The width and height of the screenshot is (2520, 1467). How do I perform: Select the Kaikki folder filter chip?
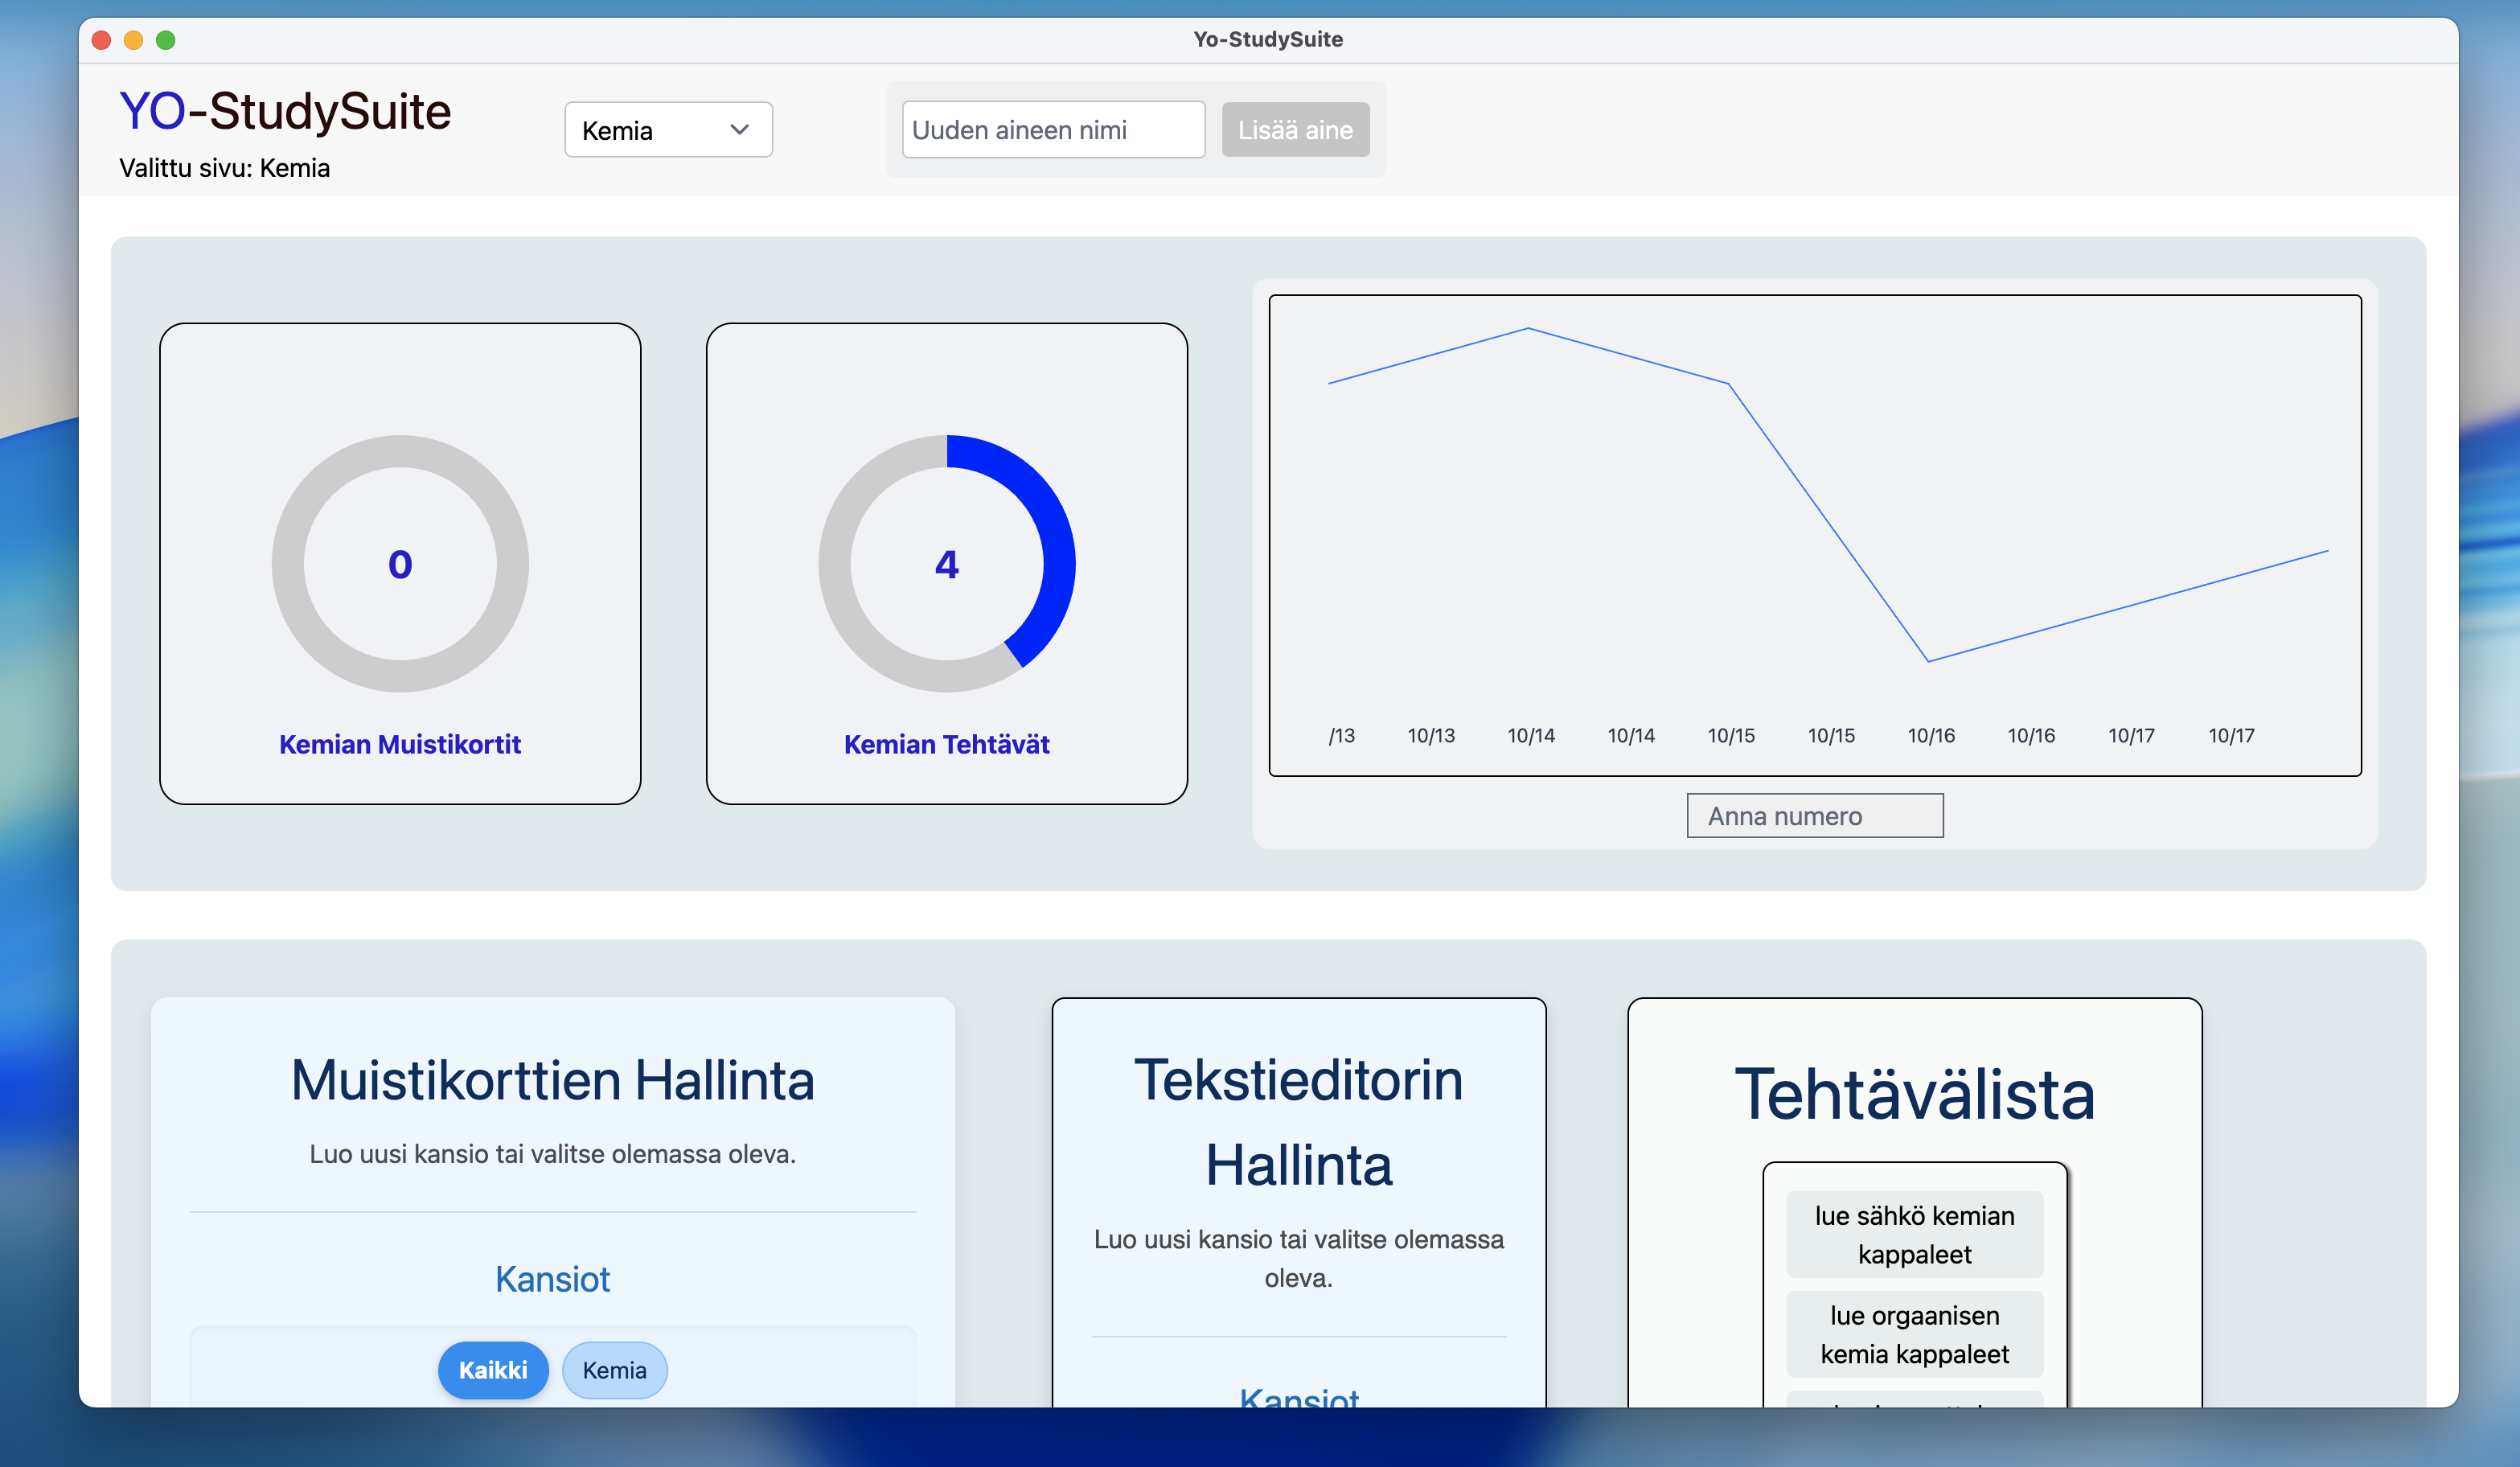pos(492,1369)
